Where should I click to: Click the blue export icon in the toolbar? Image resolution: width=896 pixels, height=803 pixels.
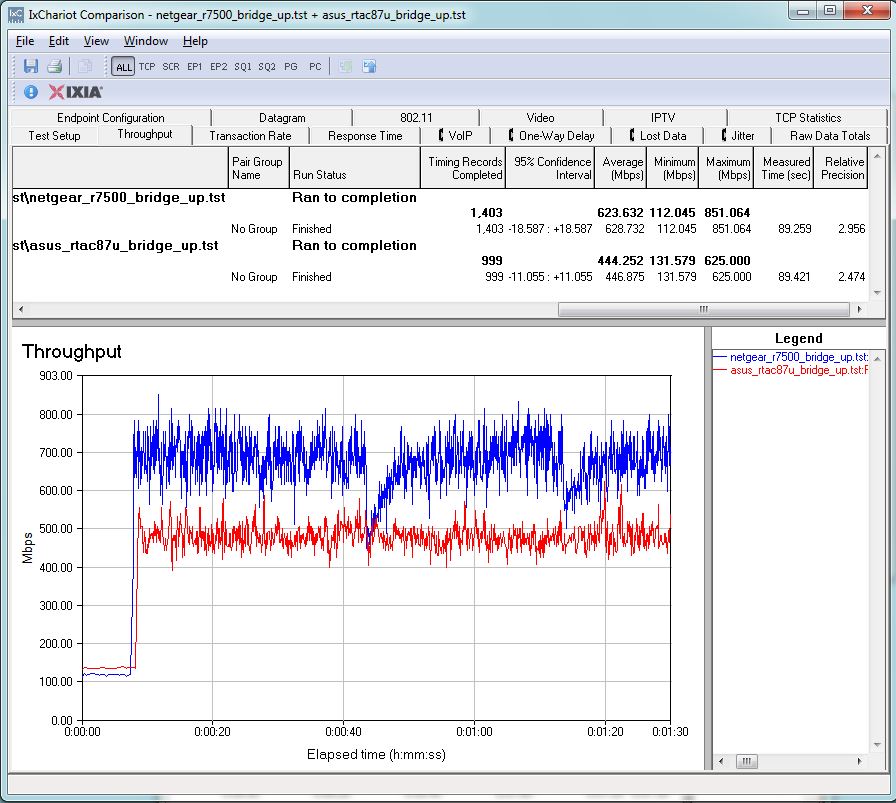point(369,66)
